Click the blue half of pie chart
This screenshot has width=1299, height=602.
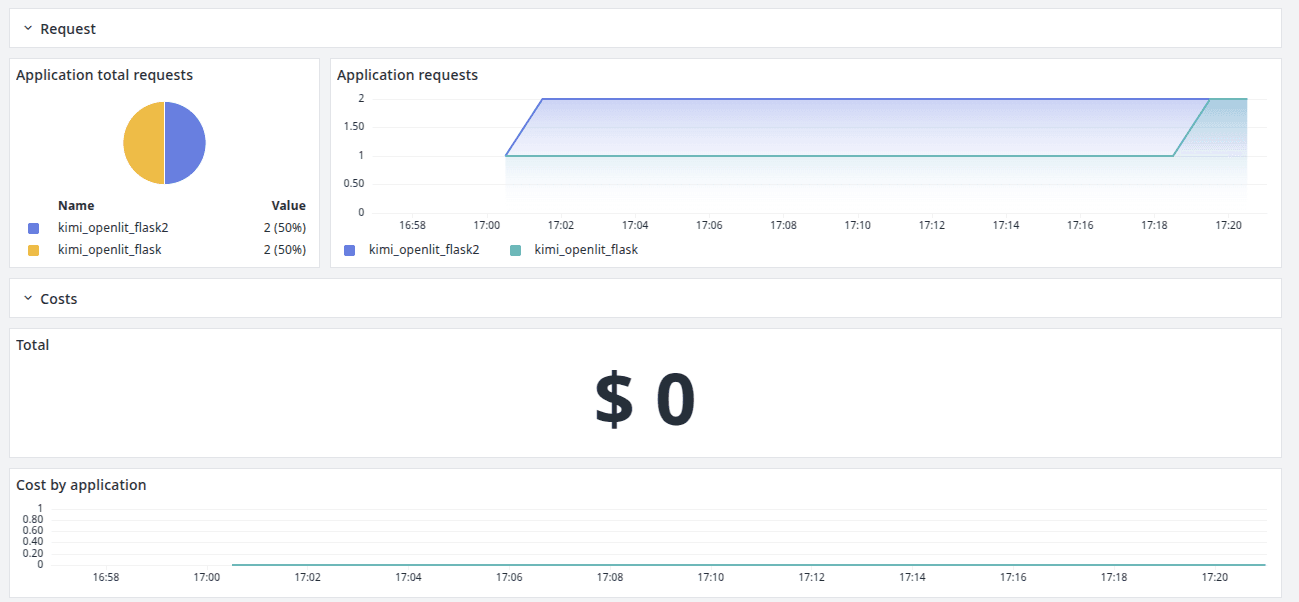(x=186, y=143)
